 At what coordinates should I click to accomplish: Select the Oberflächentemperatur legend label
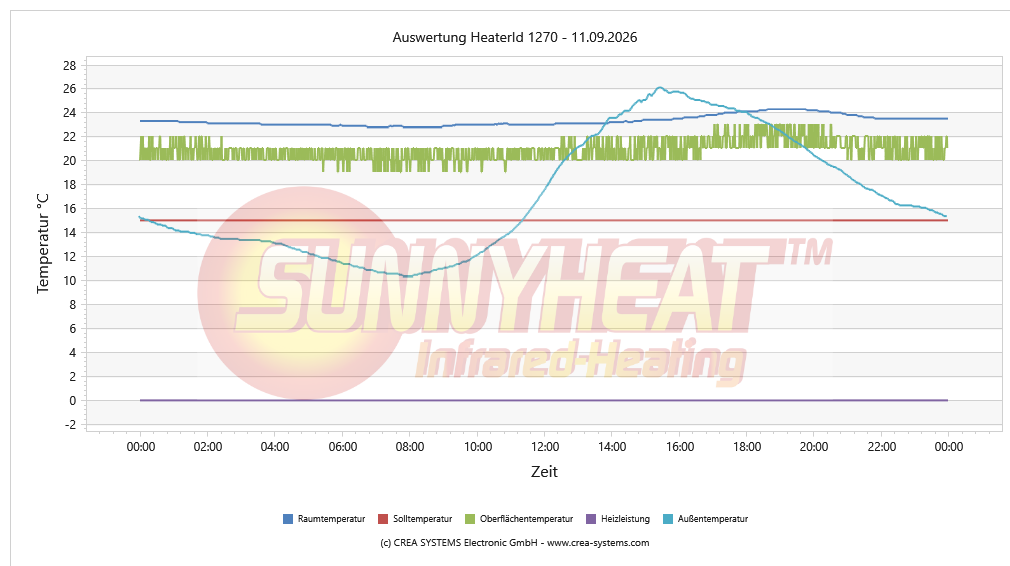pos(526,519)
